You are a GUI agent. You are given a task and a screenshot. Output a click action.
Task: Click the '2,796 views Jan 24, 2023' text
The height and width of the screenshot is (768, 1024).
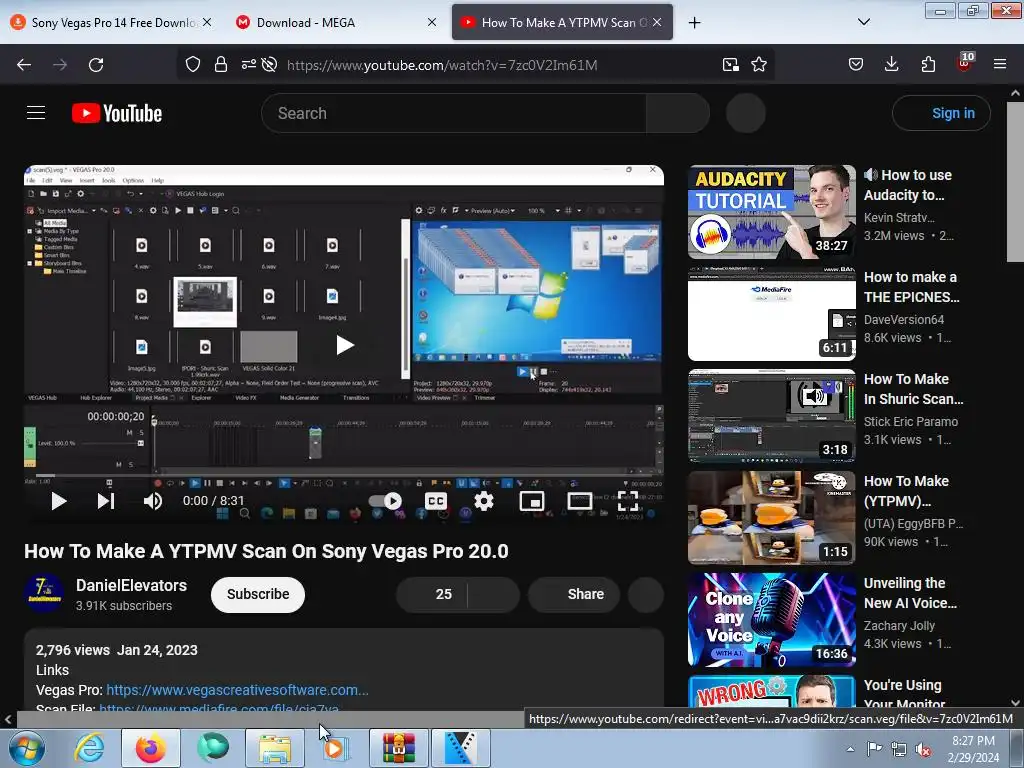click(116, 650)
